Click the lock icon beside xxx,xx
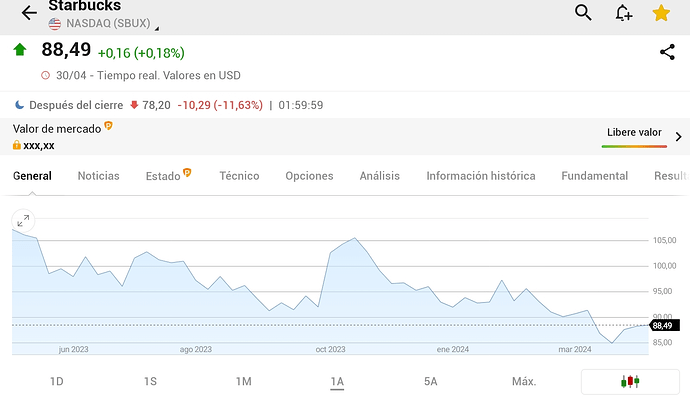The width and height of the screenshot is (690, 409). pos(17,145)
